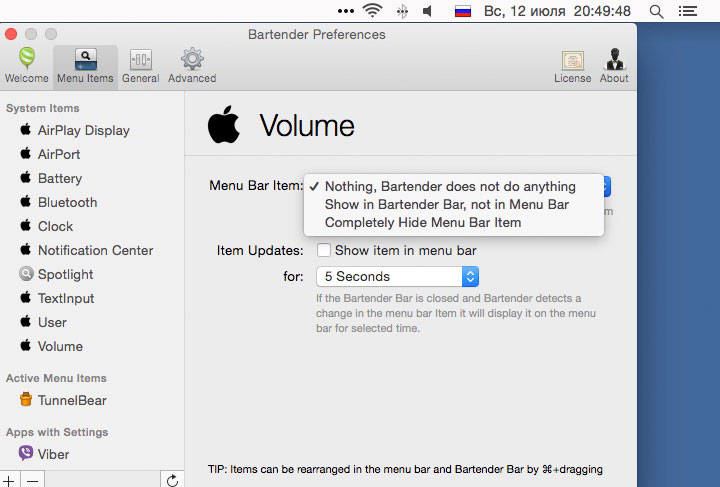Select Clock in the sidebar

[46, 226]
